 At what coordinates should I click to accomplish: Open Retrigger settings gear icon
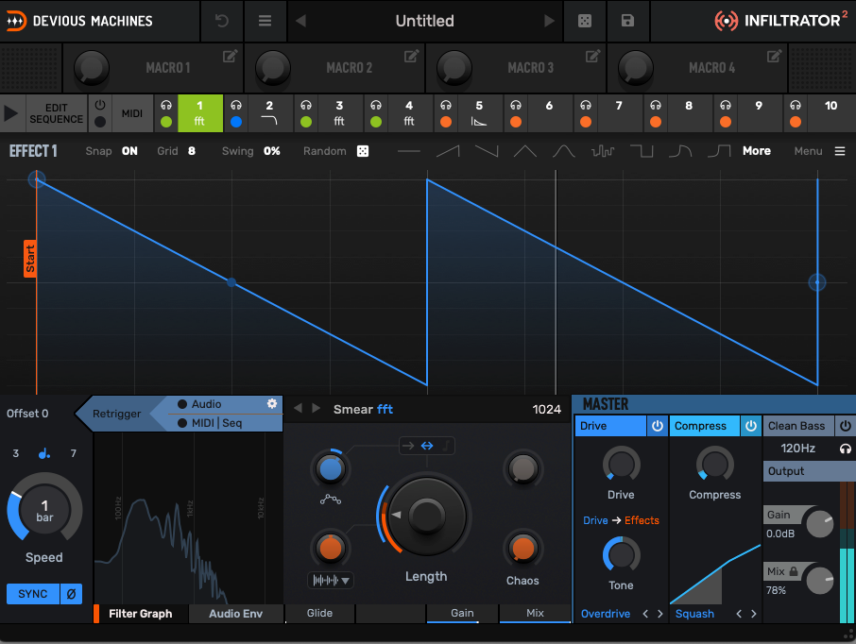click(x=272, y=403)
